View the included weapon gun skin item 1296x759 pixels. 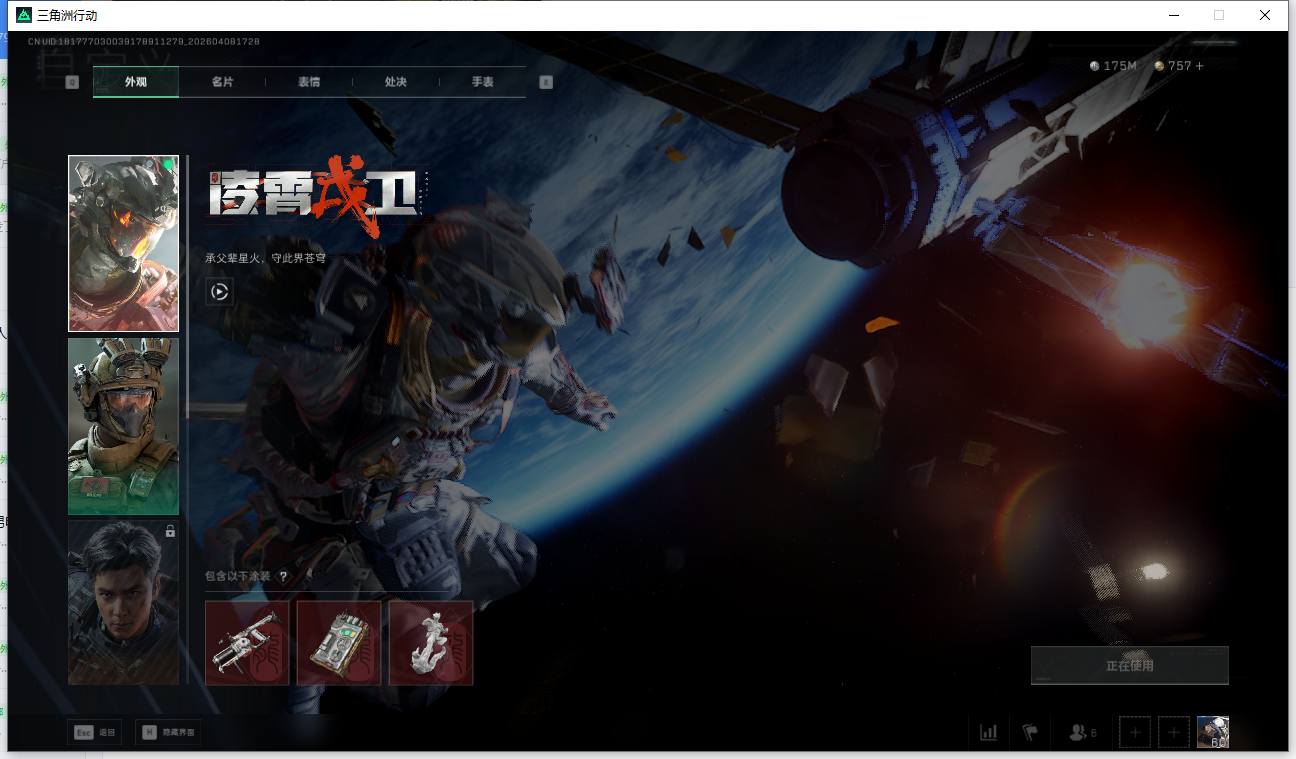click(247, 643)
